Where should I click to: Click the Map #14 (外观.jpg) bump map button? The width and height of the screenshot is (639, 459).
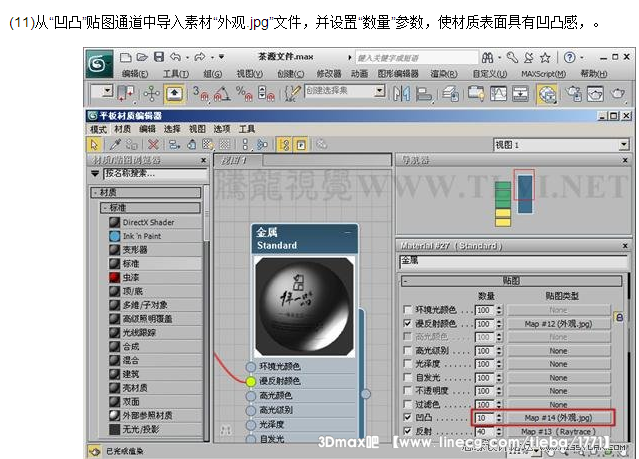click(558, 418)
